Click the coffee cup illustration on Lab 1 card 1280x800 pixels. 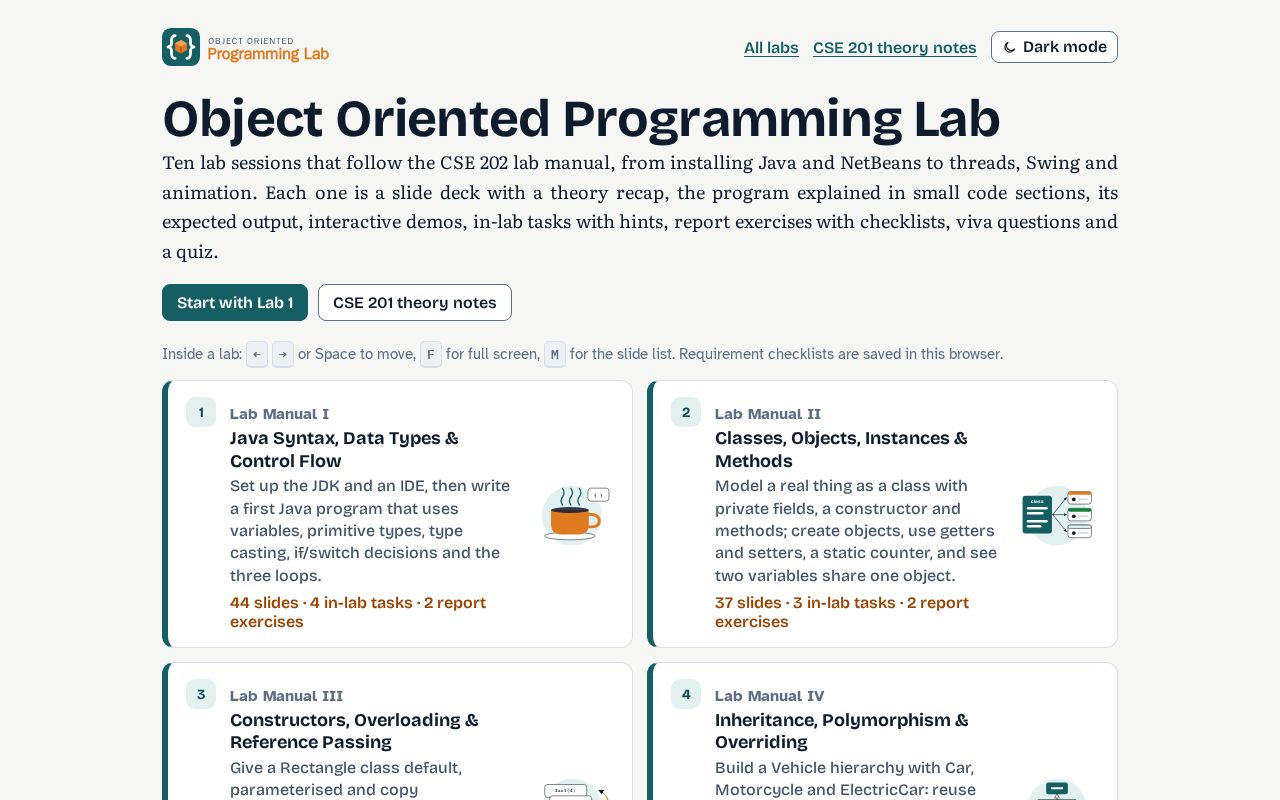click(575, 514)
